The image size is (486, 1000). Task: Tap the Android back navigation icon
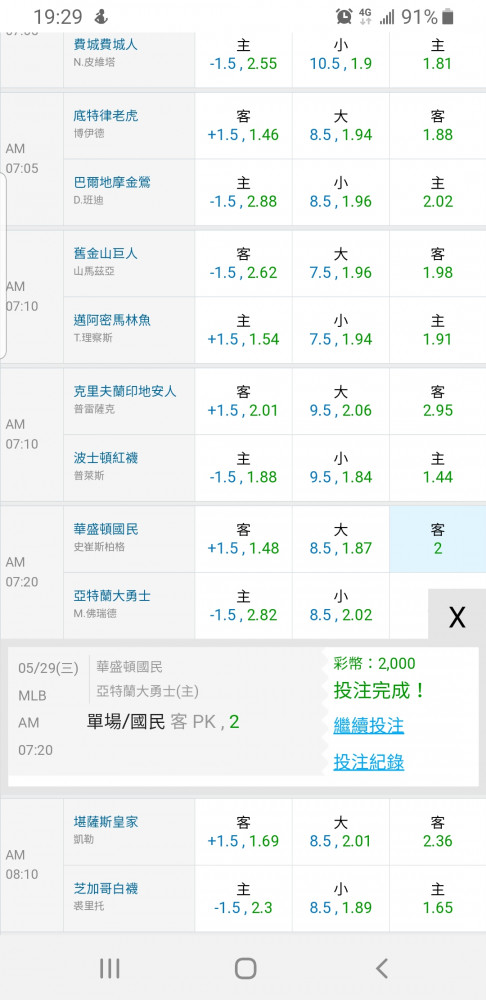381,969
